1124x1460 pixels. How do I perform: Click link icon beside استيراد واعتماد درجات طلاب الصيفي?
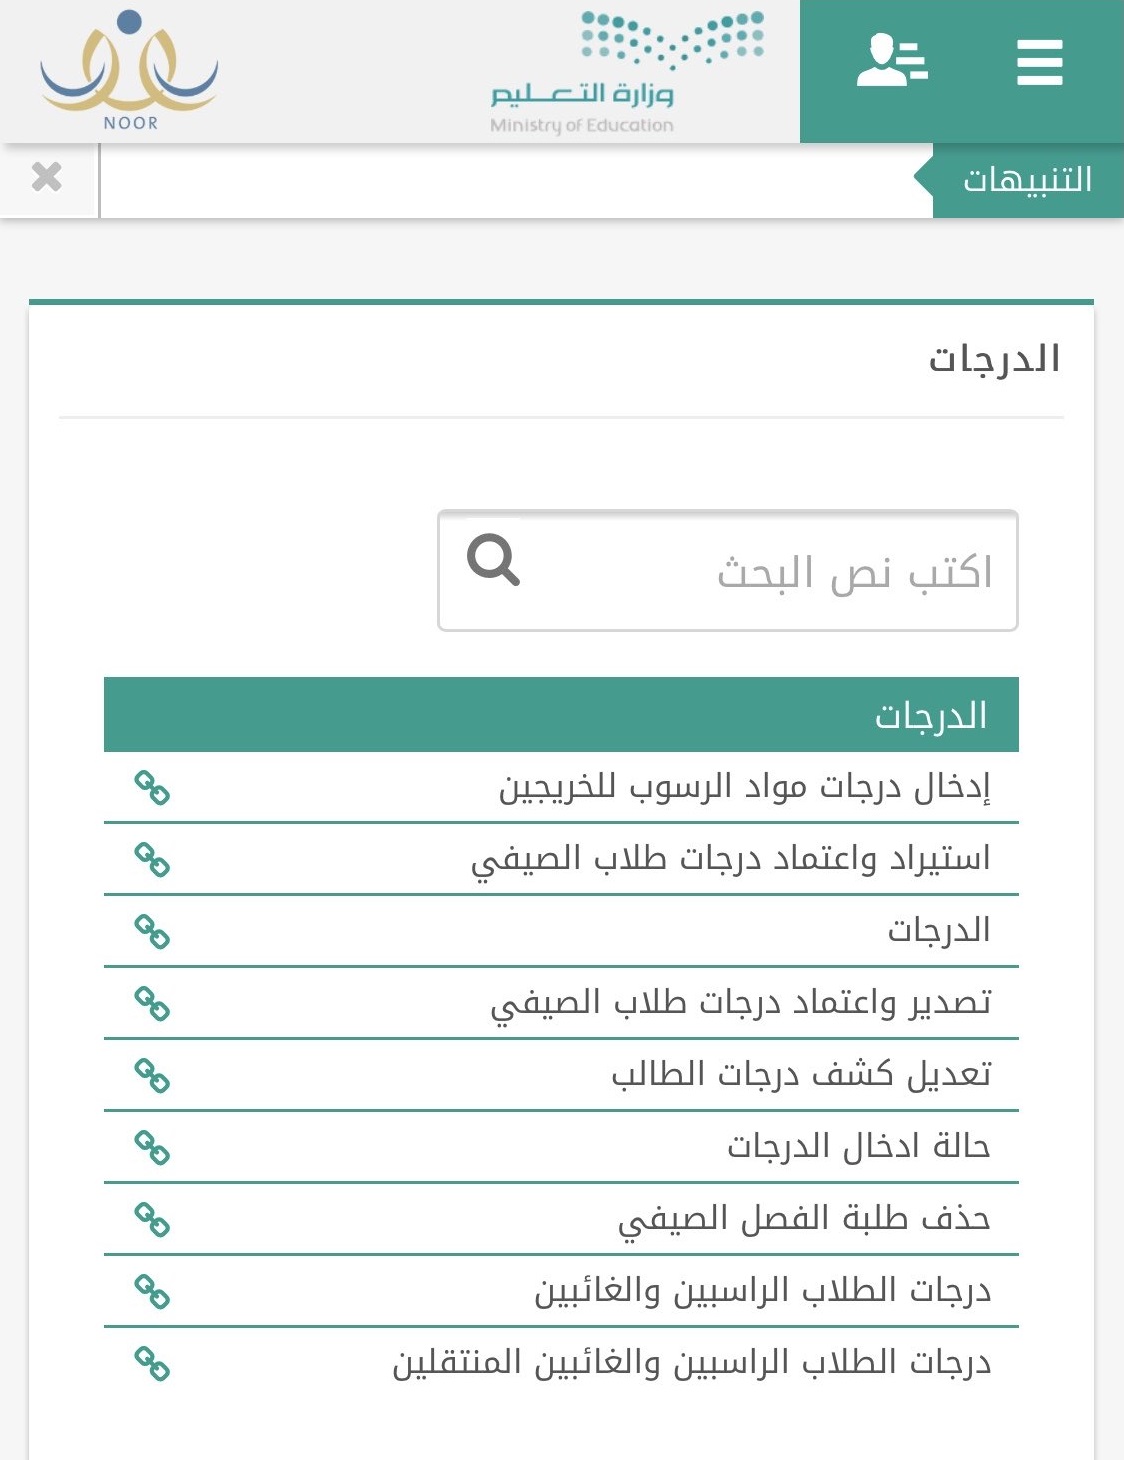(152, 860)
